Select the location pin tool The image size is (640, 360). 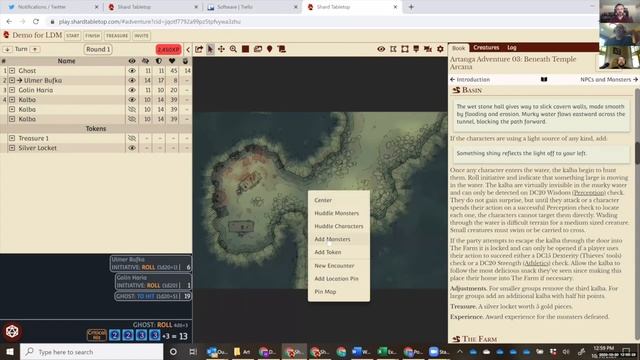[x=269, y=49]
